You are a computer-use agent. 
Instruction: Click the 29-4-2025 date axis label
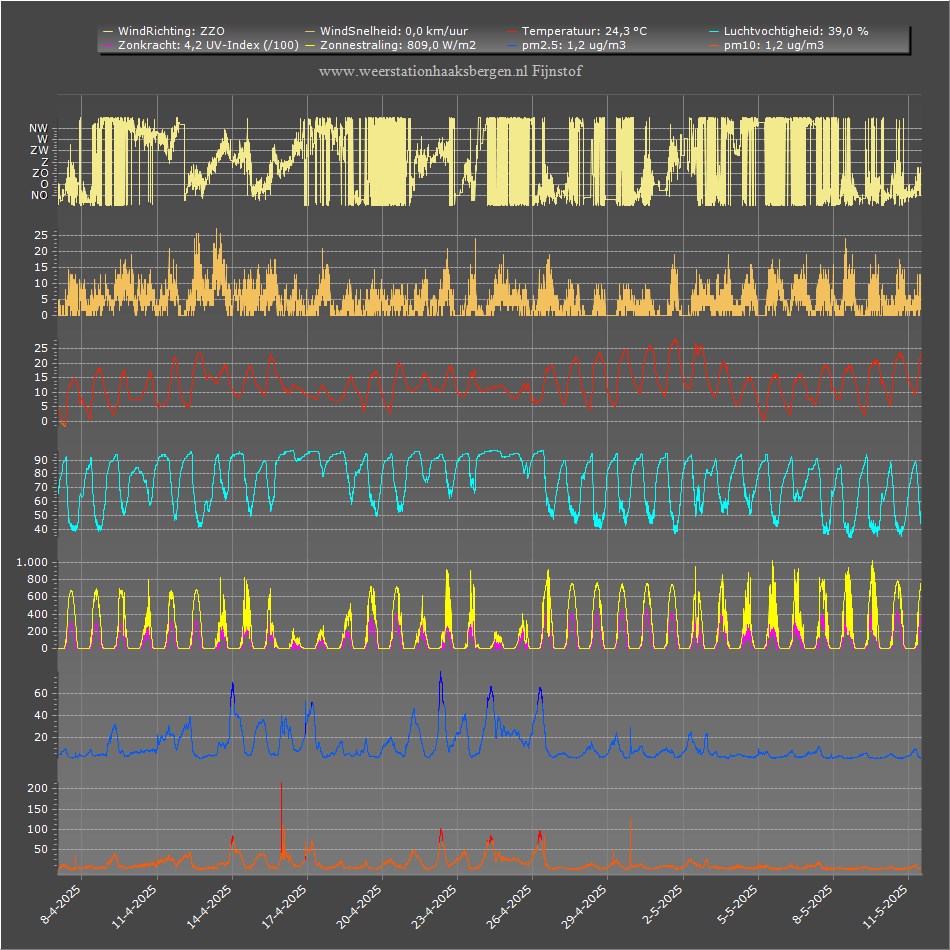(x=585, y=907)
